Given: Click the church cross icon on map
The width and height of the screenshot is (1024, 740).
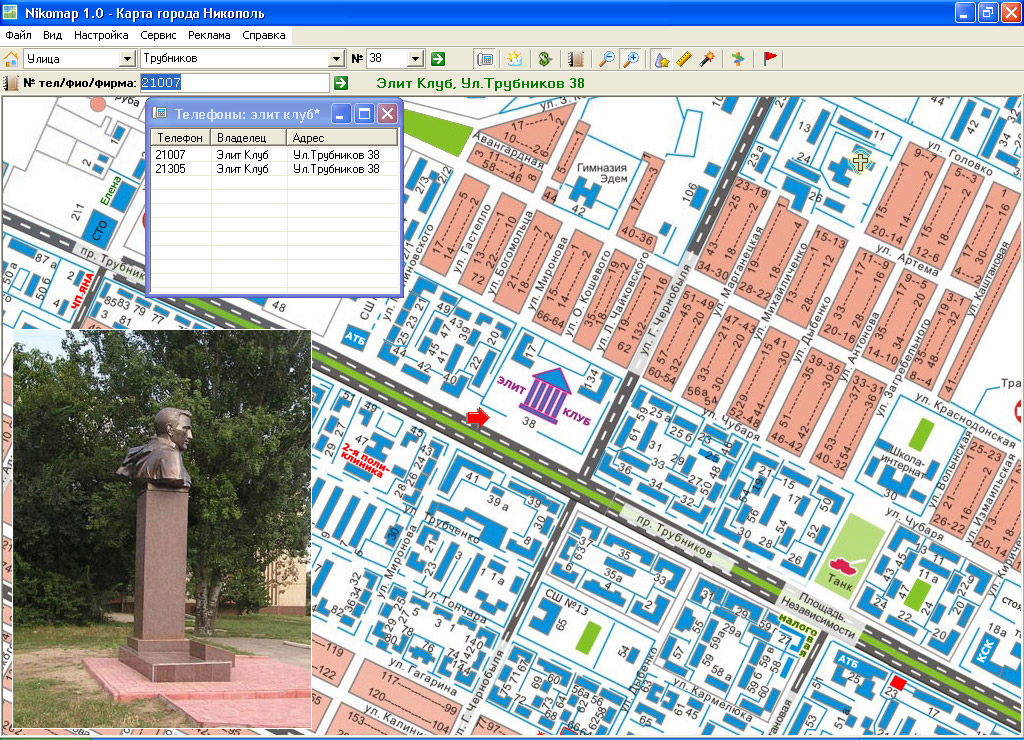Looking at the screenshot, I should [860, 161].
